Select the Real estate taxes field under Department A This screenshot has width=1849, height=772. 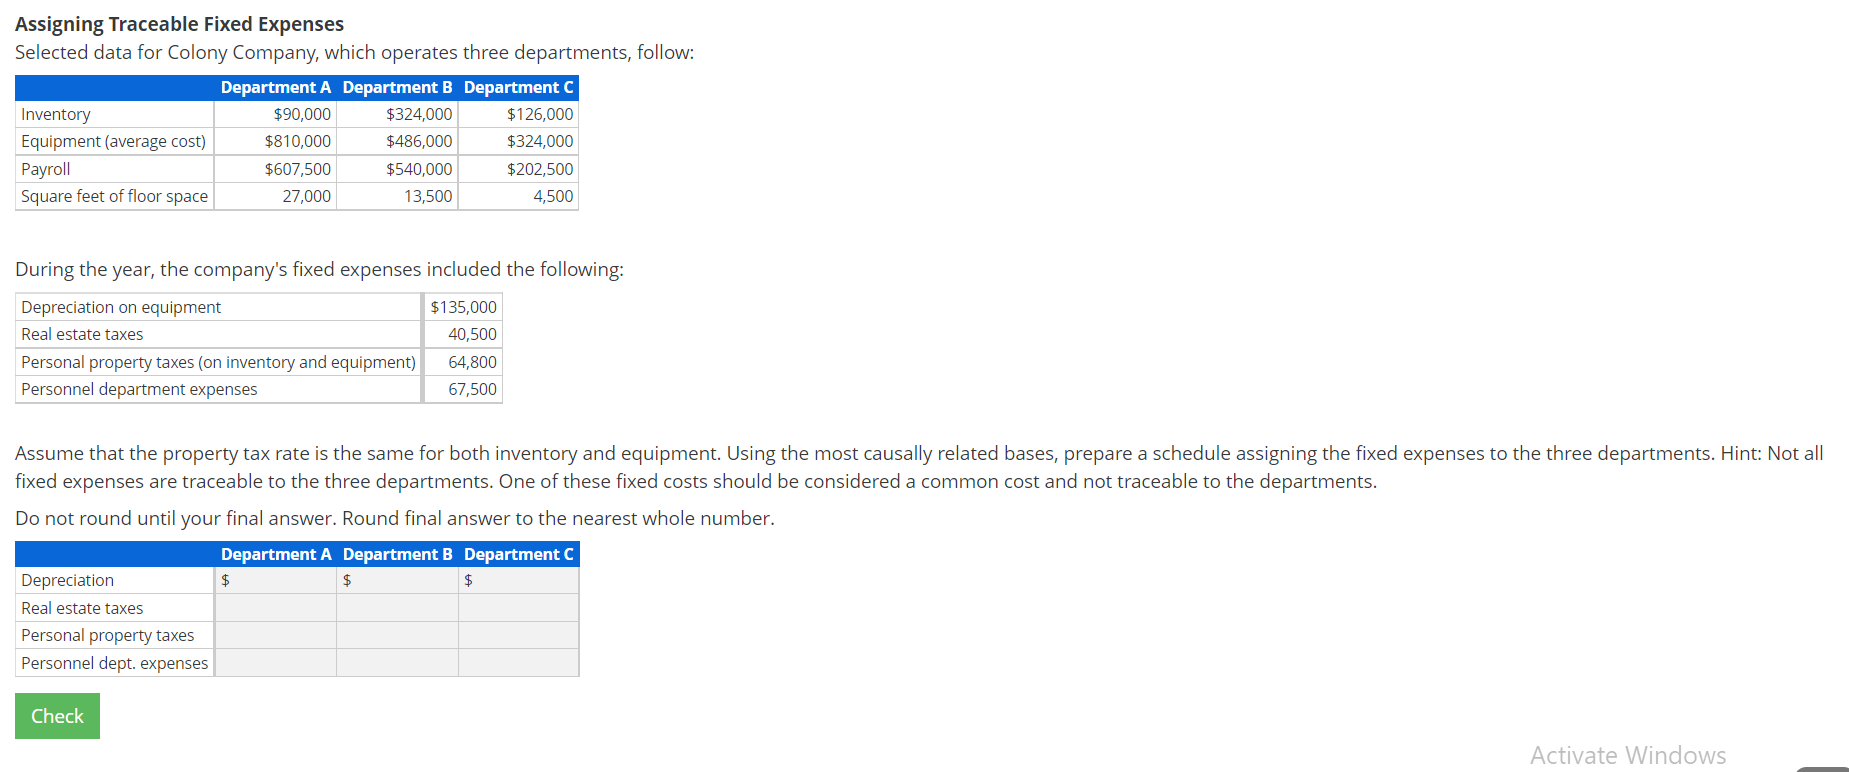click(275, 607)
